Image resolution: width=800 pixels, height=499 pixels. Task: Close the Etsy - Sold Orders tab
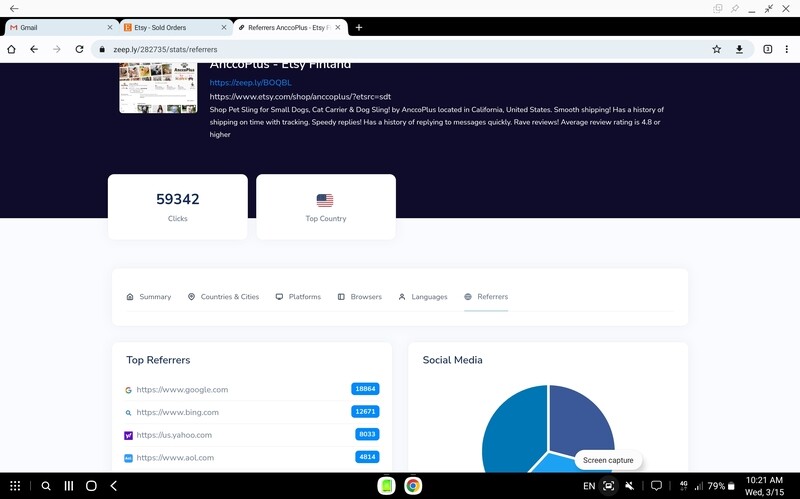coord(223,28)
